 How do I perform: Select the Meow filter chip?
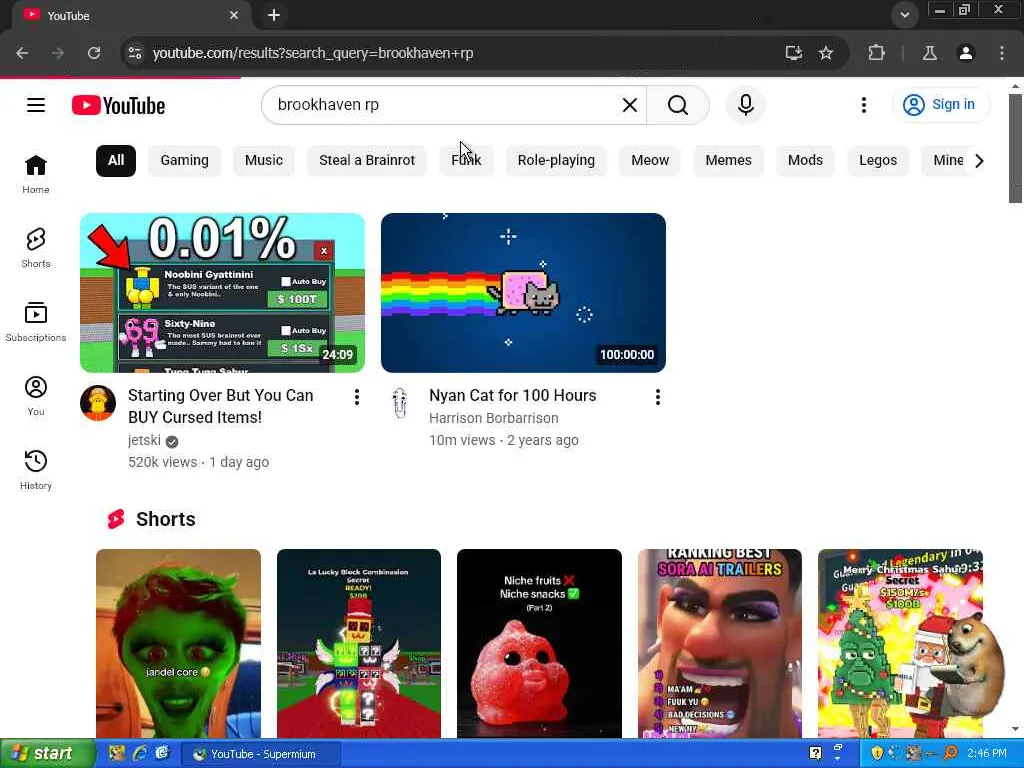[650, 161]
